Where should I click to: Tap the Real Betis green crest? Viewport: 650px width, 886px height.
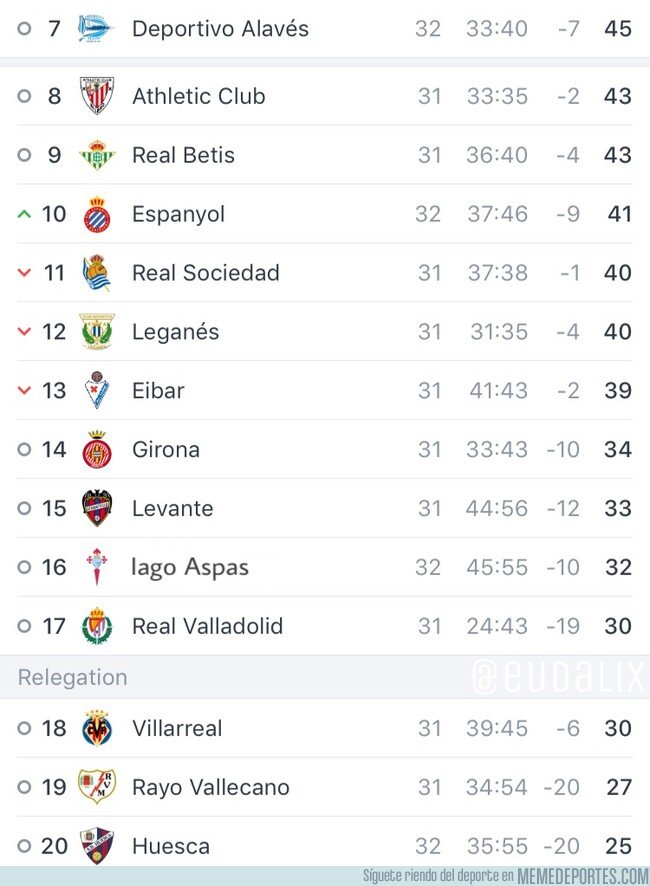click(x=97, y=155)
